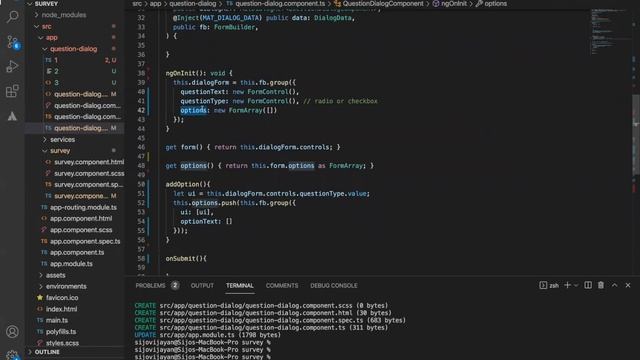Screen dimensions: 640x360
Task: Expand the node_modules folder
Action: (x=63, y=15)
